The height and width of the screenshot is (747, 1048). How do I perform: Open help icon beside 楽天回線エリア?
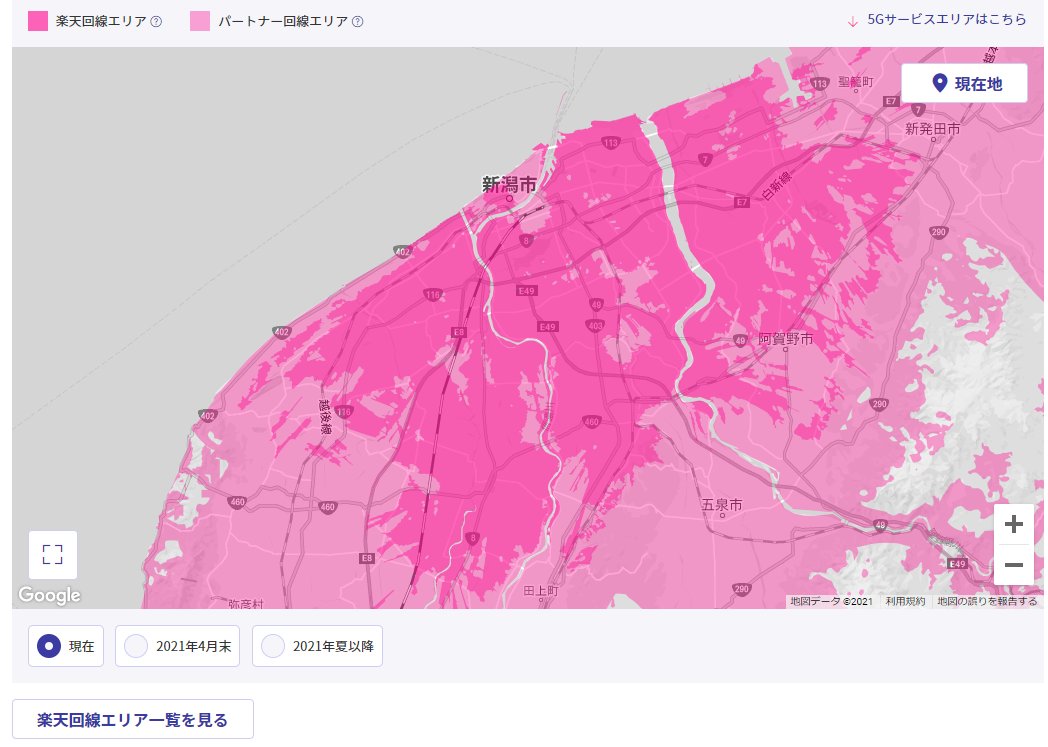click(156, 21)
